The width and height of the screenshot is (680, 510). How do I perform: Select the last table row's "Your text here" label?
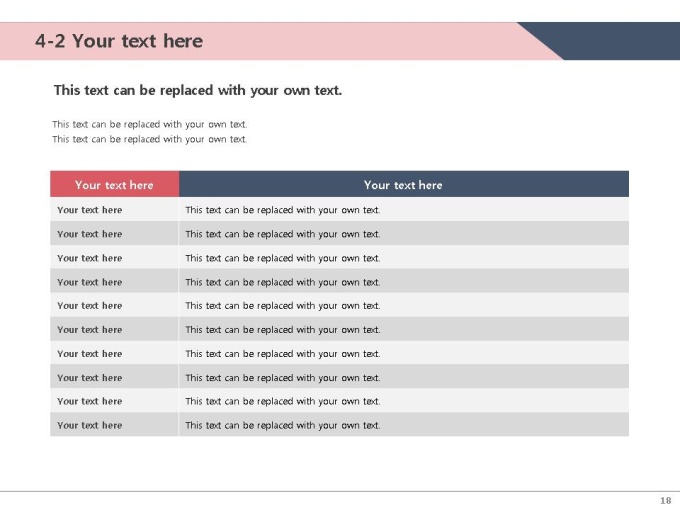coord(90,425)
